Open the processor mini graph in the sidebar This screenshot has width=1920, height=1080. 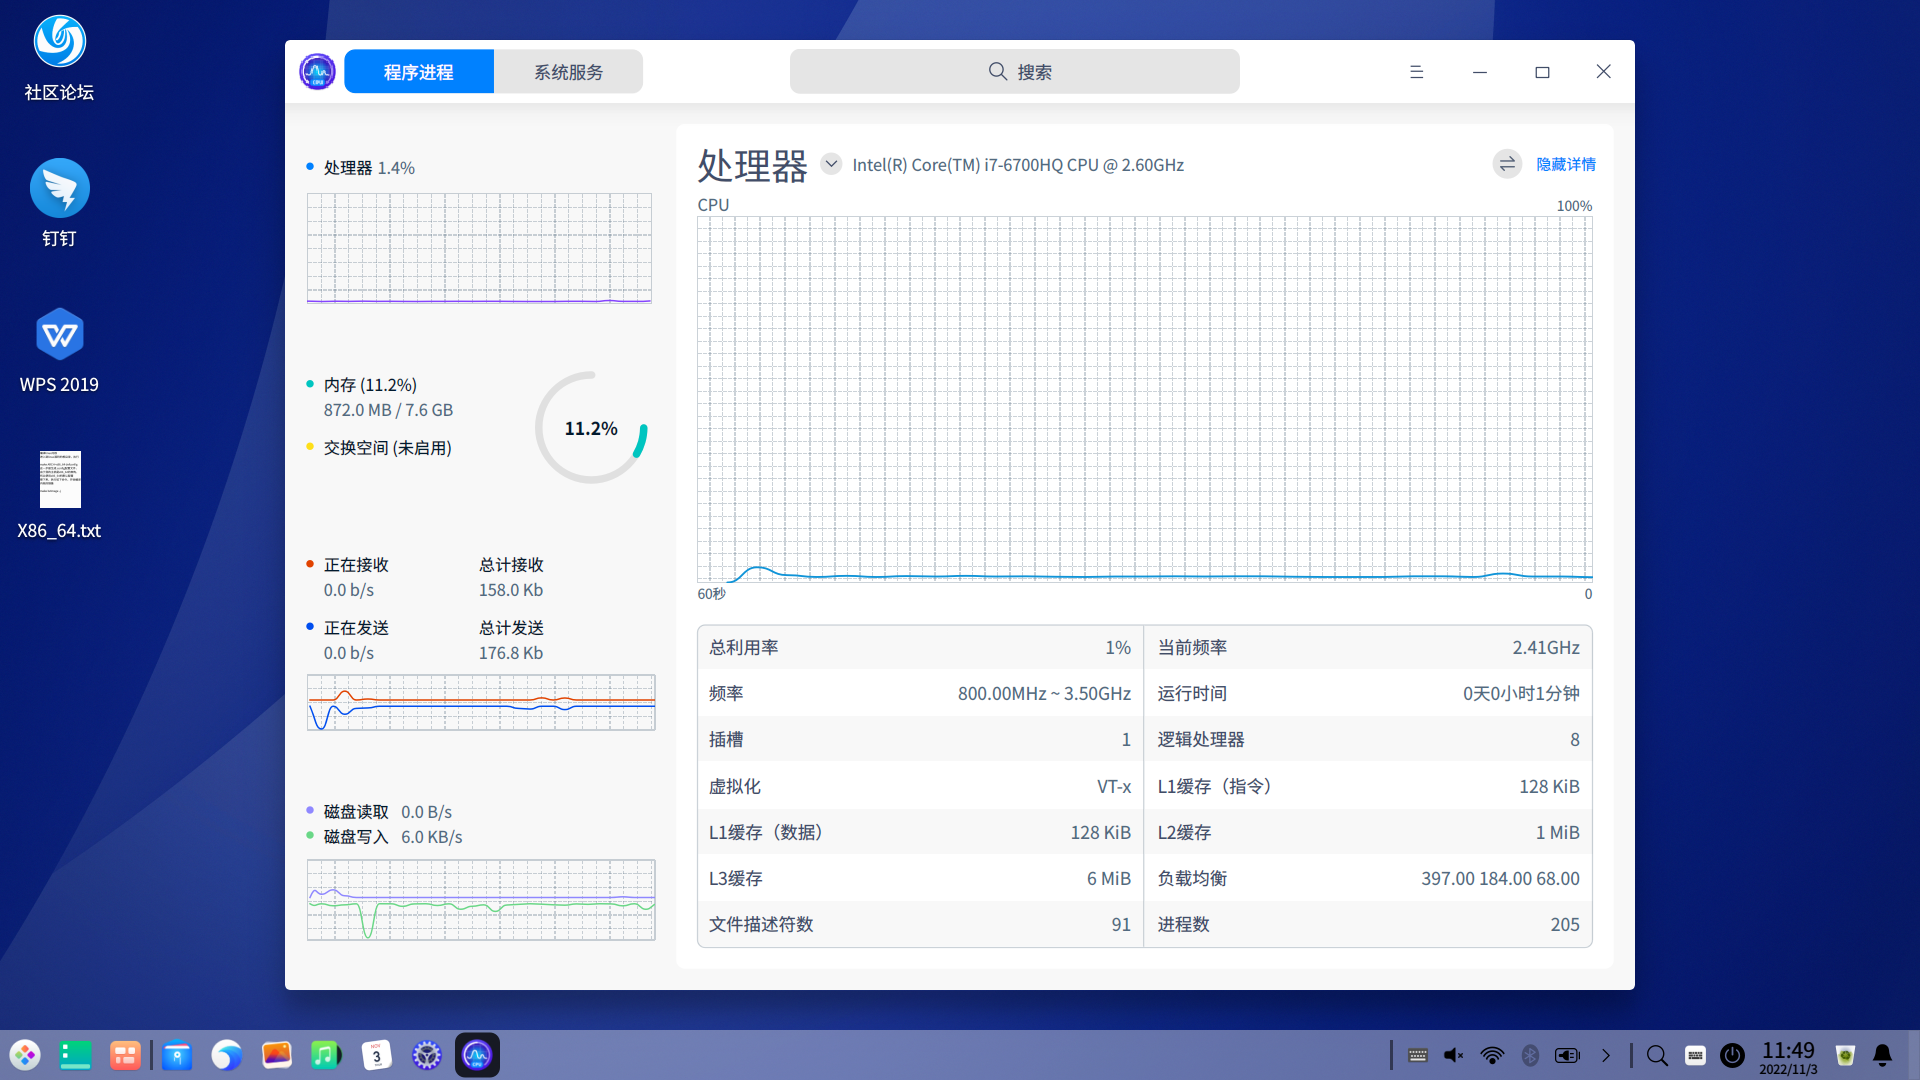point(479,248)
